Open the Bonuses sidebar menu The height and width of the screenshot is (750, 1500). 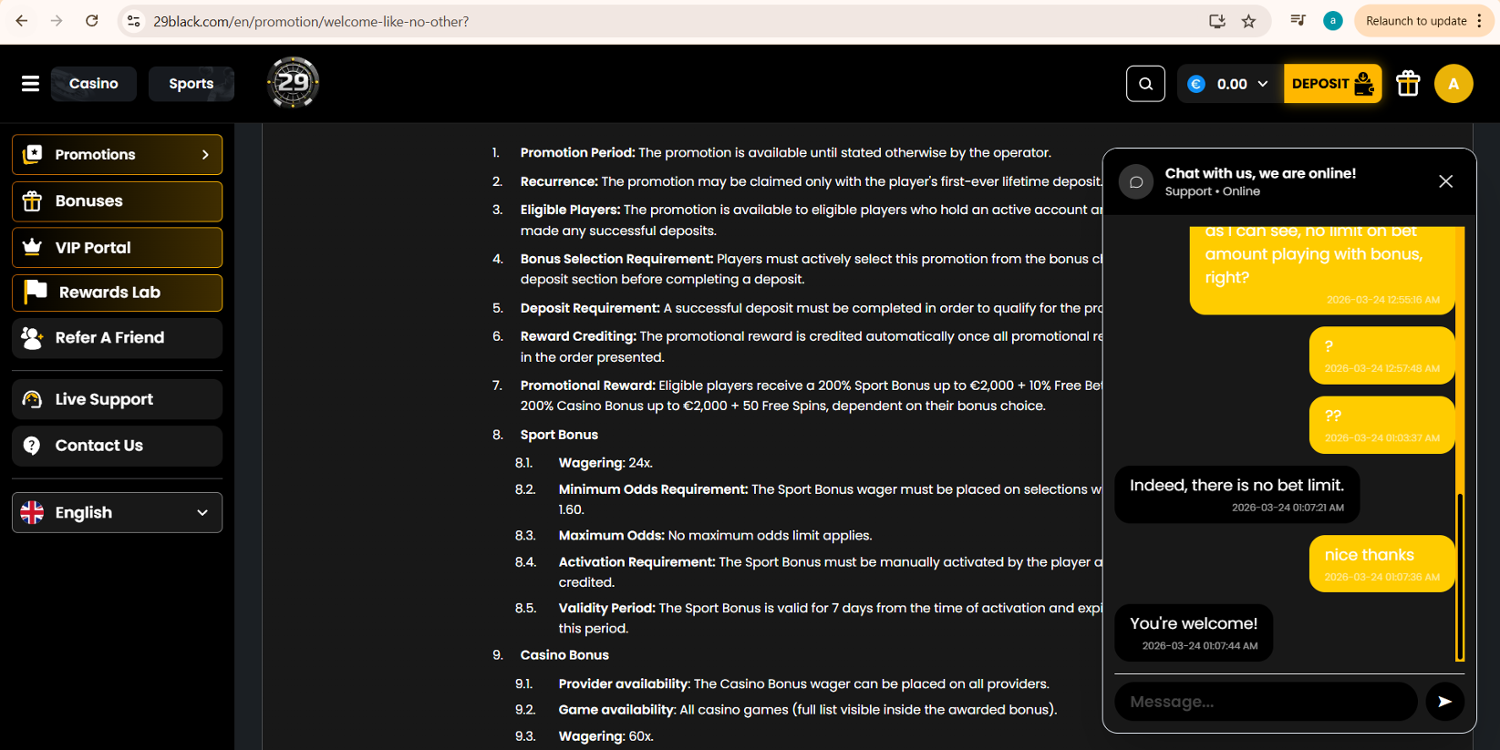[117, 201]
